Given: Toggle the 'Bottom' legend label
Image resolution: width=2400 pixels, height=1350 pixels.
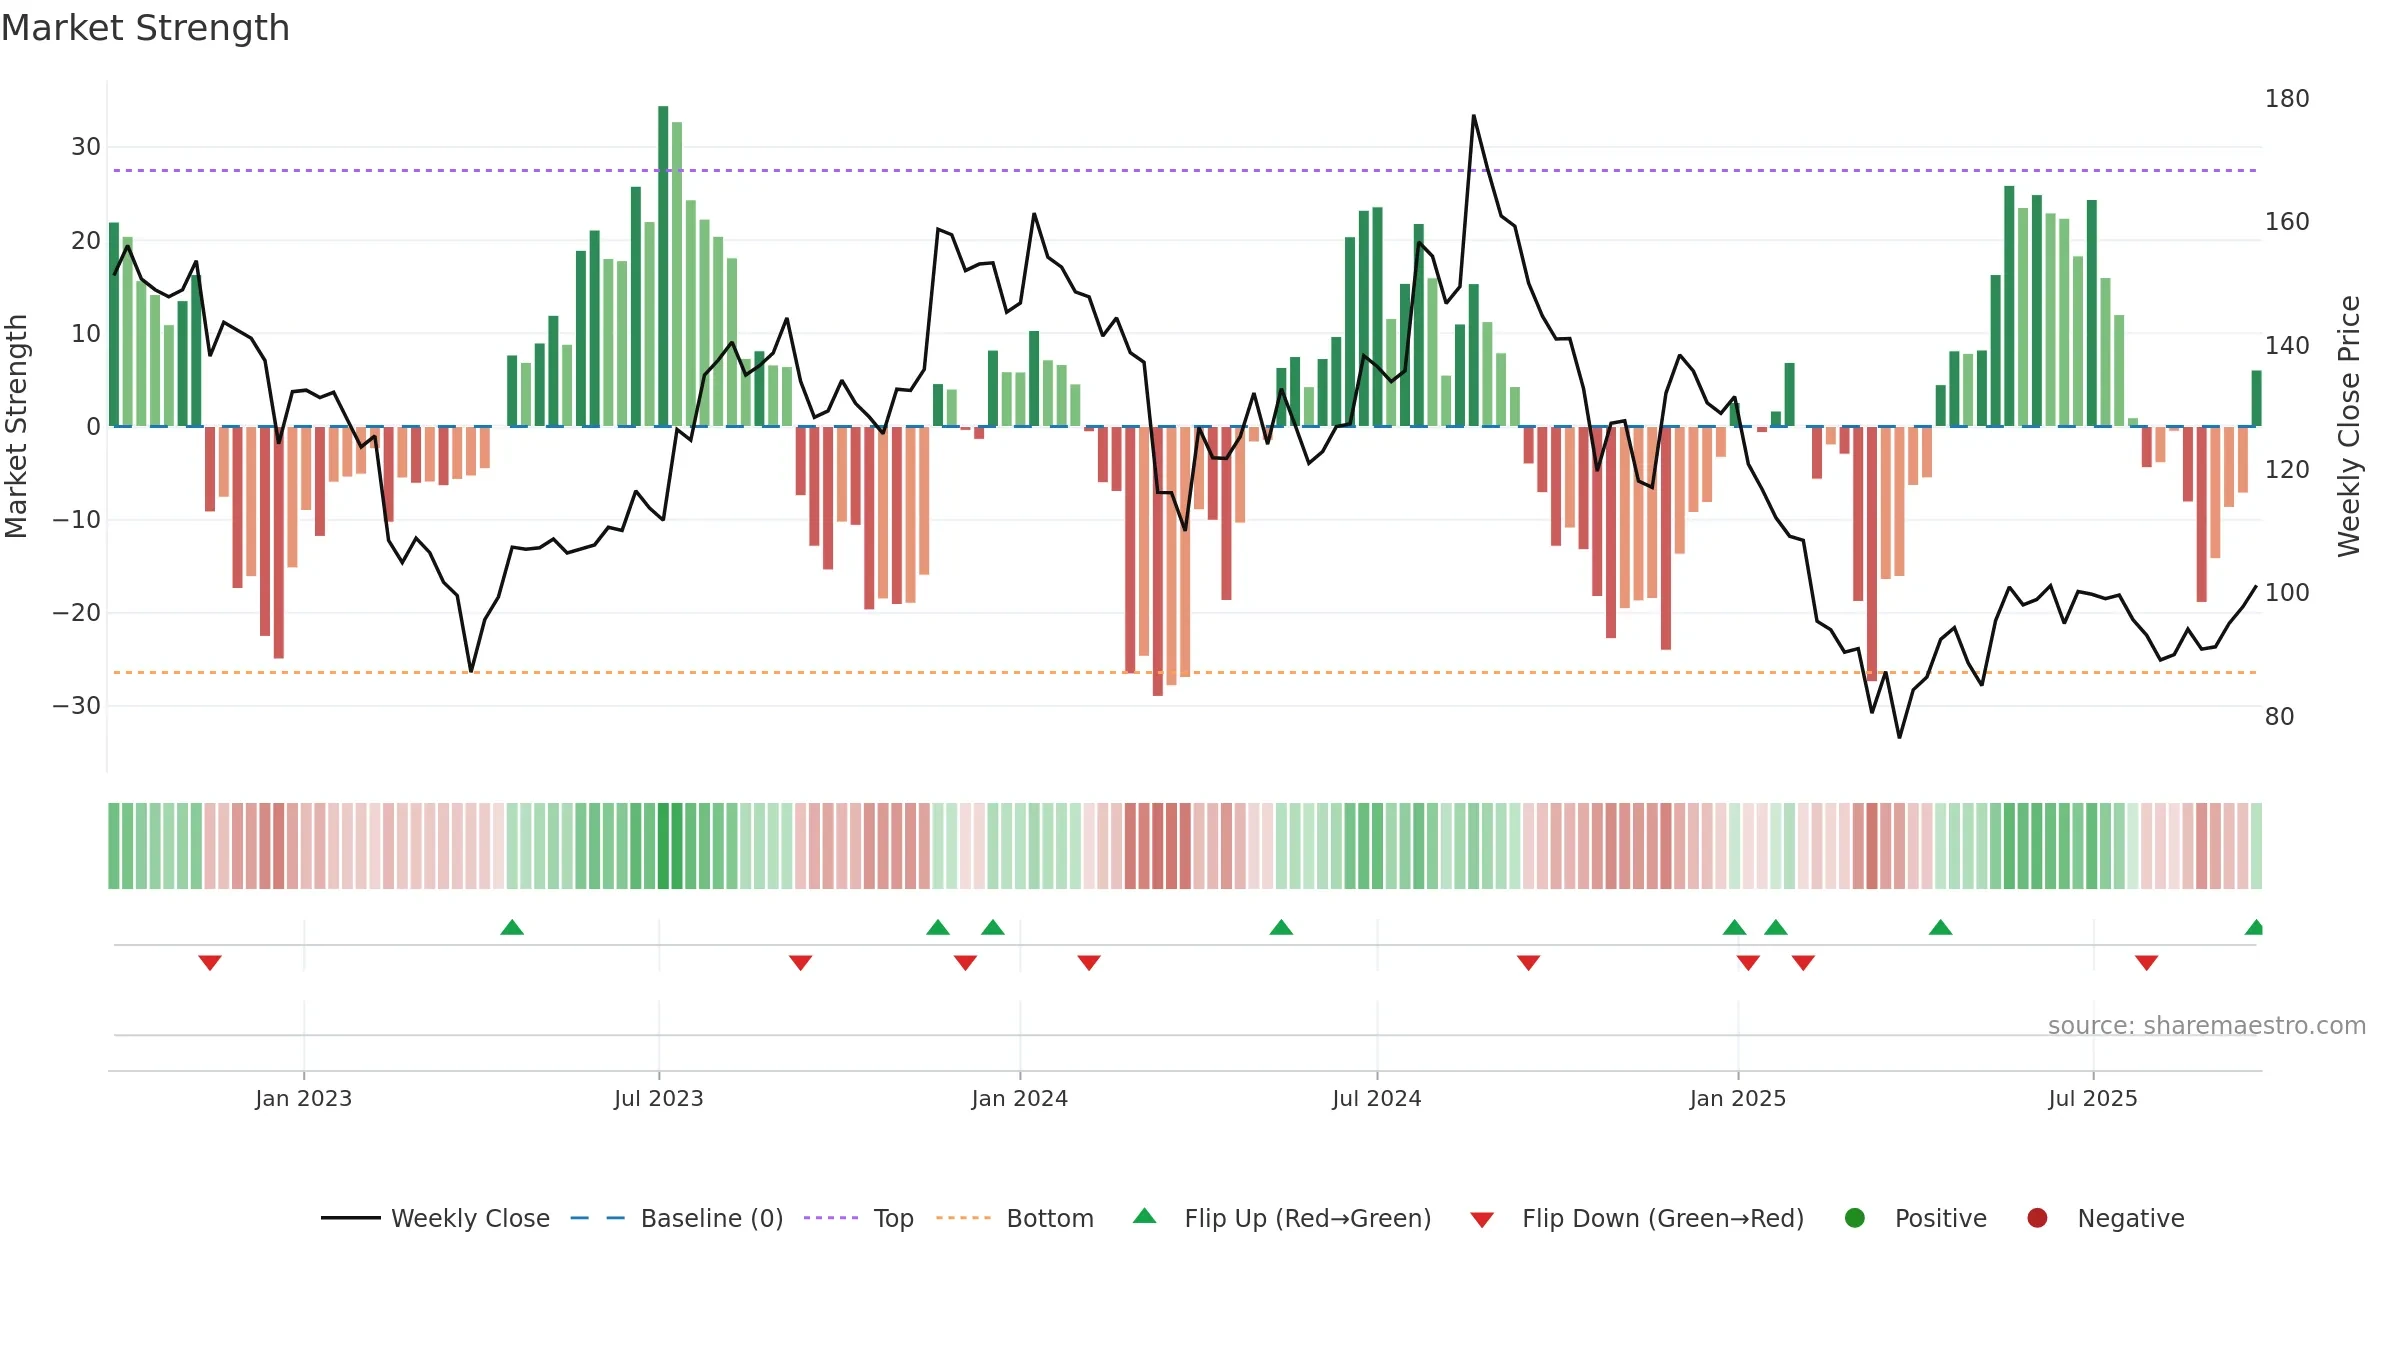Looking at the screenshot, I should click(x=1050, y=1218).
